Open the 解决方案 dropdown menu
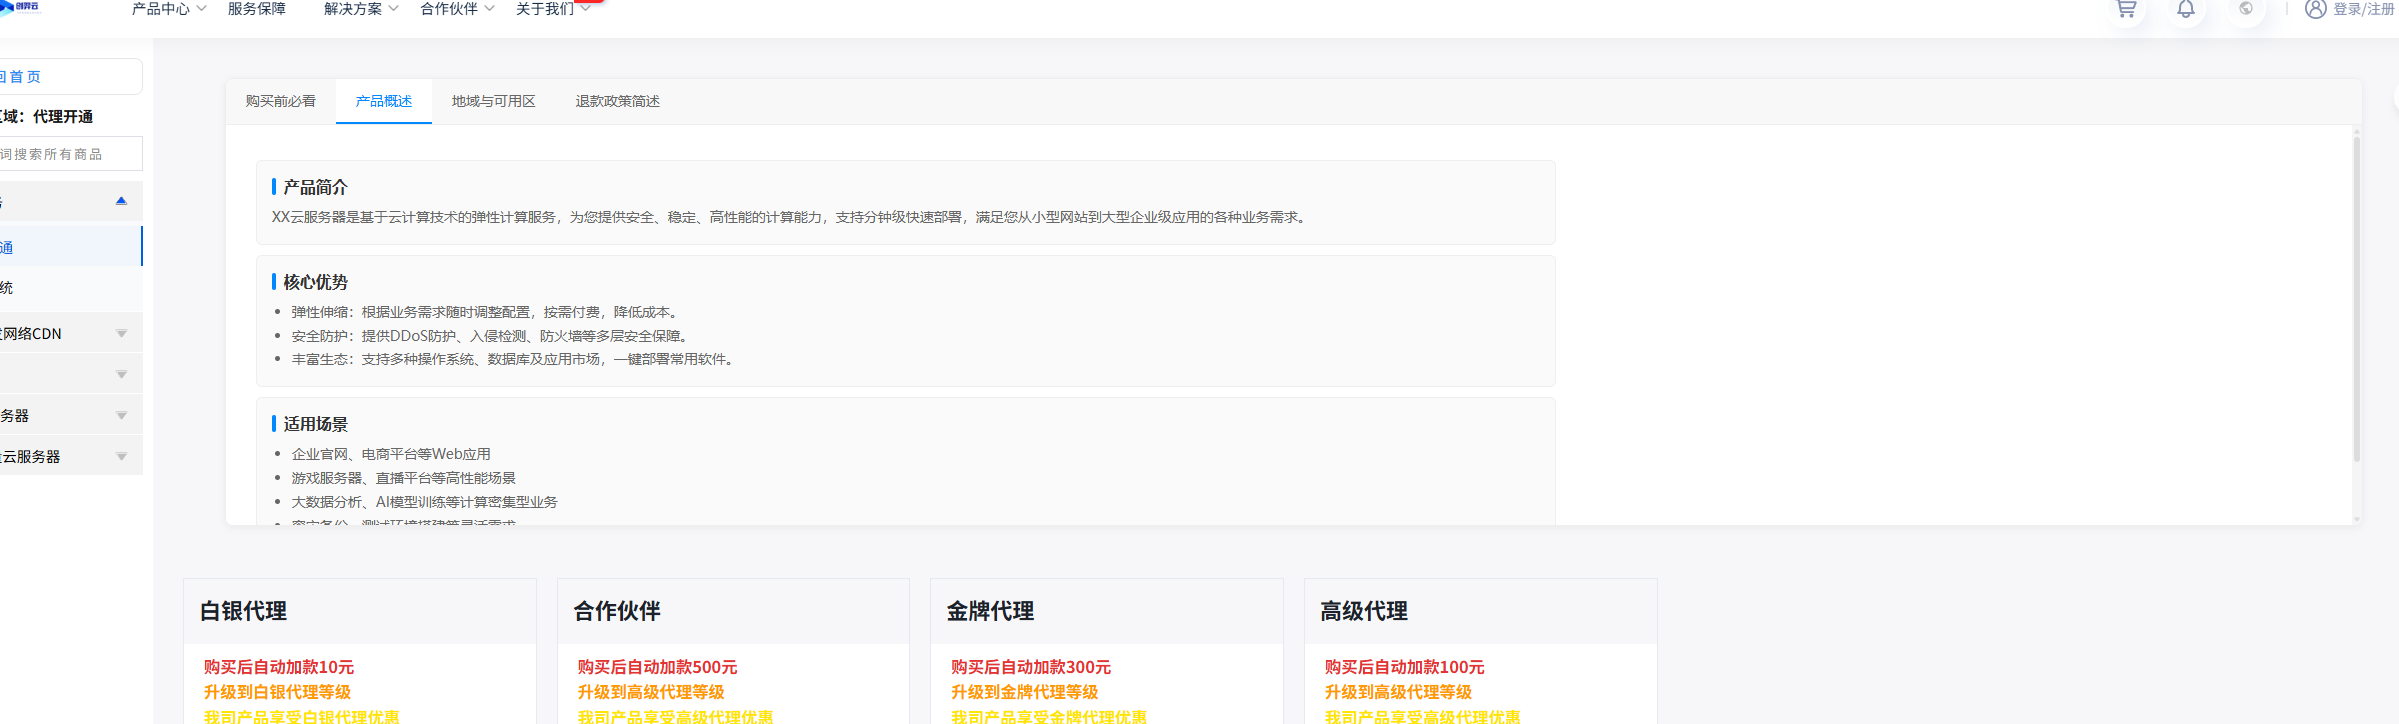Viewport: 2399px width, 724px height. pos(360,9)
